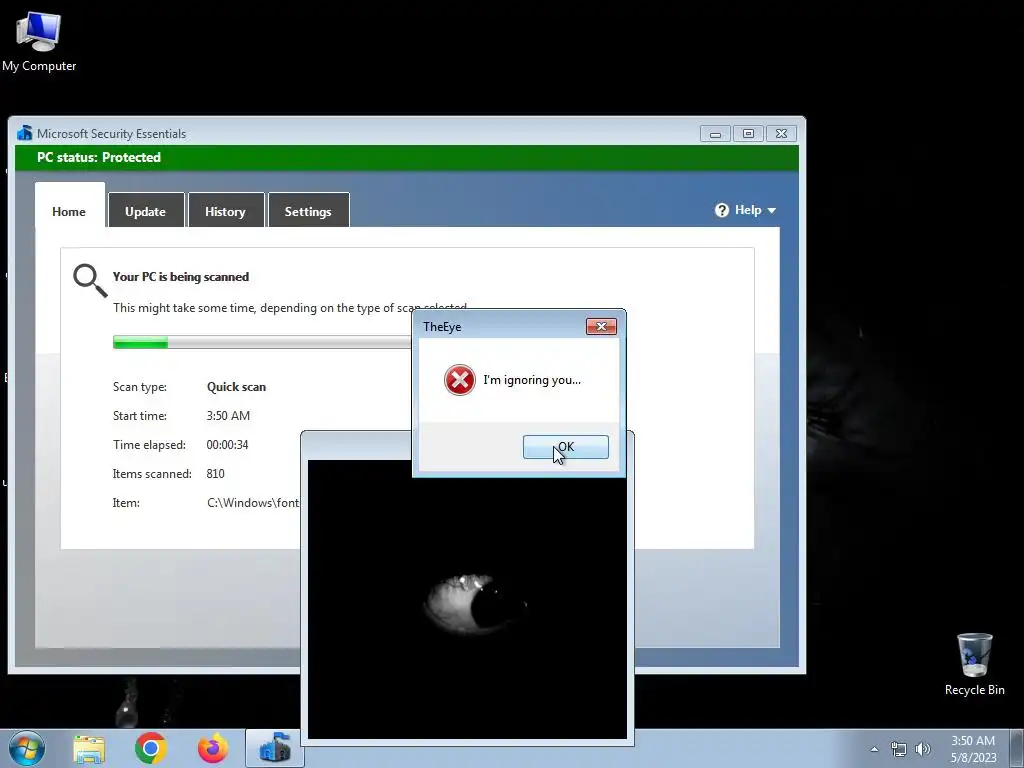The height and width of the screenshot is (768, 1024).
Task: Show hidden system tray icons
Action: click(874, 749)
